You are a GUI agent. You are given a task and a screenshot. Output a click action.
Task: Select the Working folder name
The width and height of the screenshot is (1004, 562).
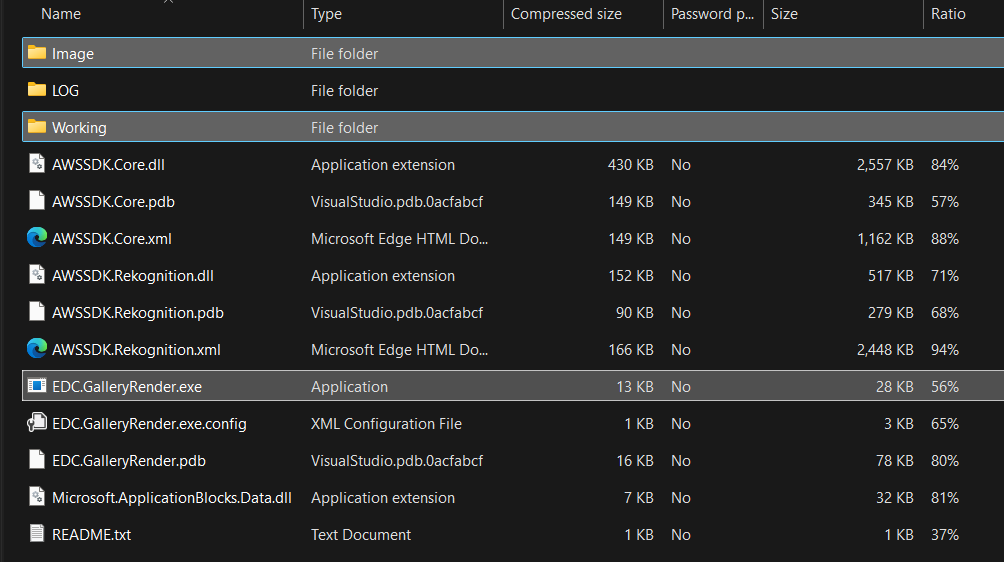pyautogui.click(x=79, y=128)
